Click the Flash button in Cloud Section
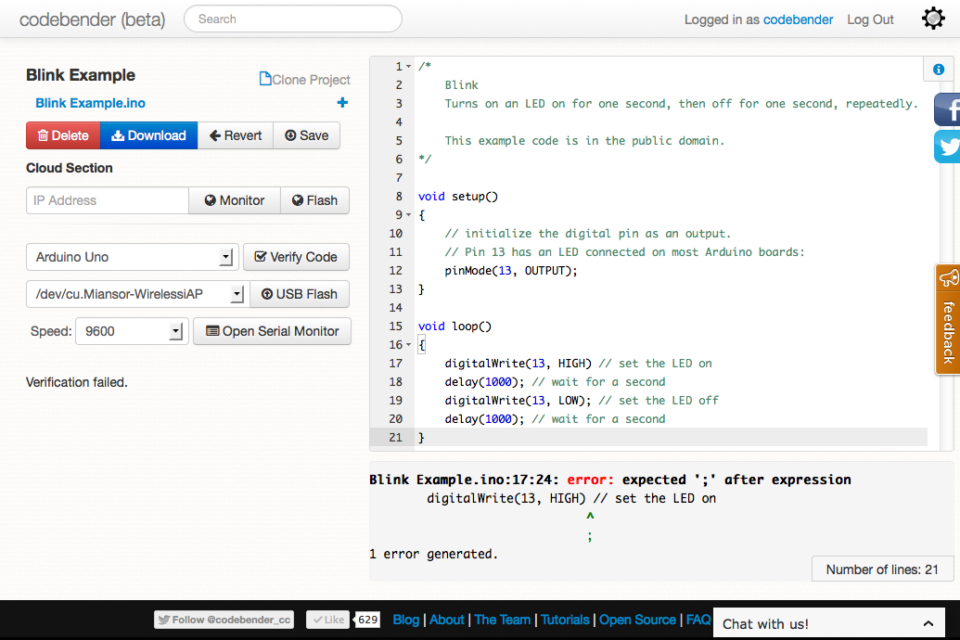Screen dimensions: 960x640 315,200
